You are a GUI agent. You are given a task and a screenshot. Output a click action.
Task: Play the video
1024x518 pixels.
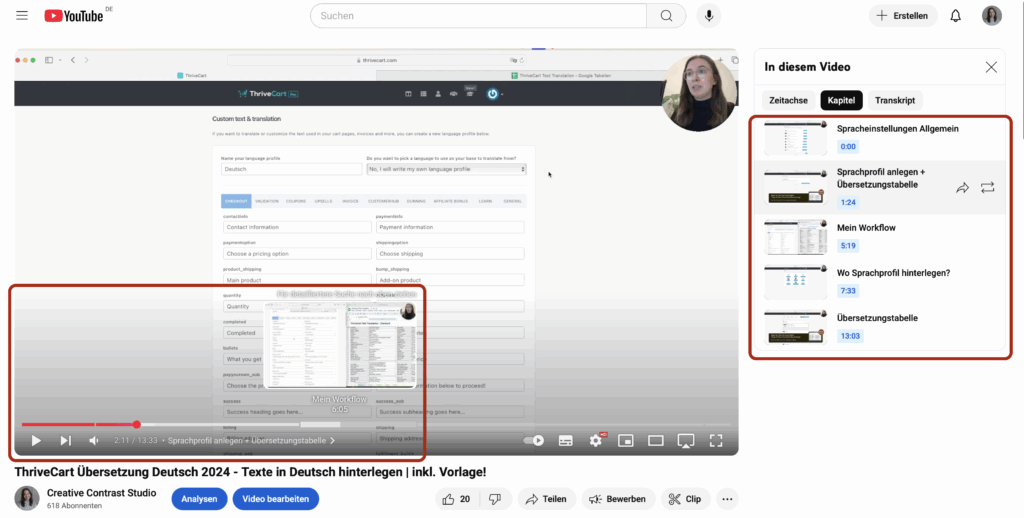click(36, 441)
